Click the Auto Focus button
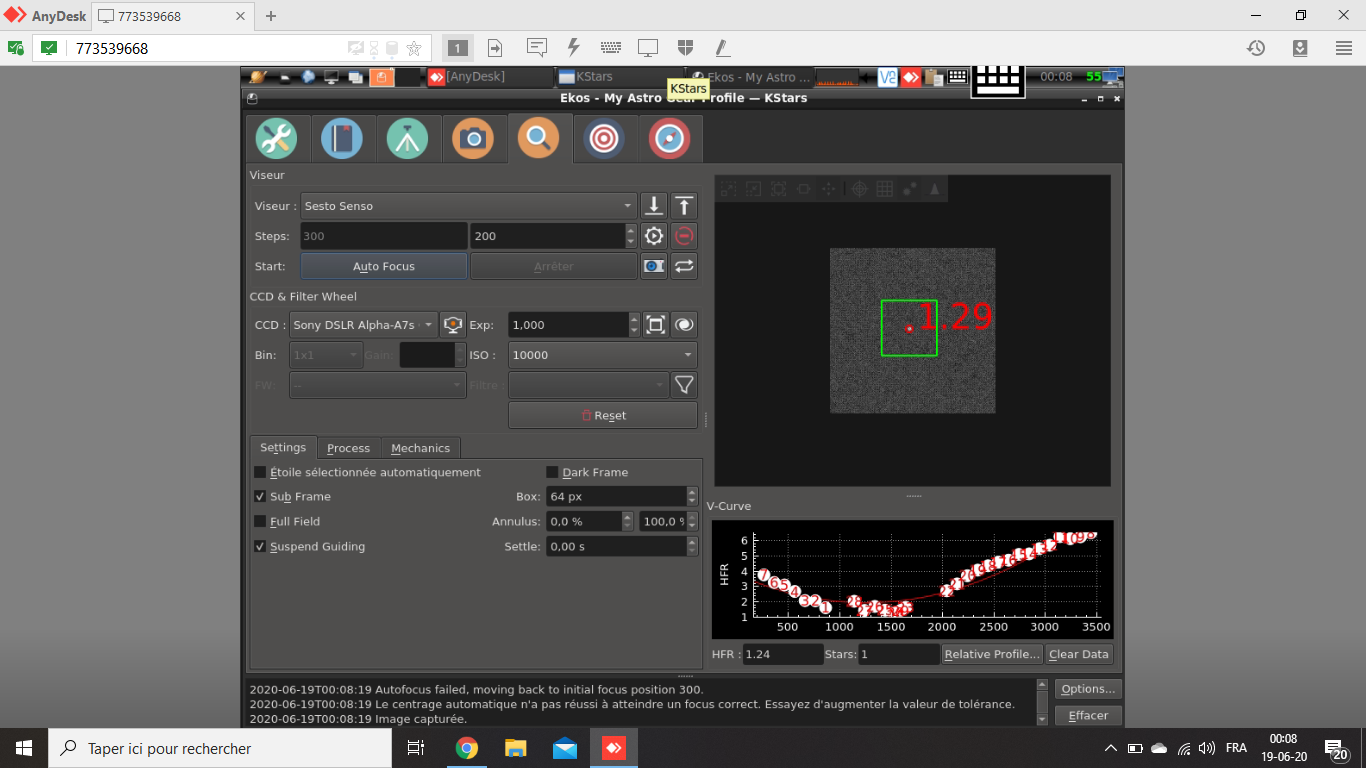 click(x=384, y=266)
